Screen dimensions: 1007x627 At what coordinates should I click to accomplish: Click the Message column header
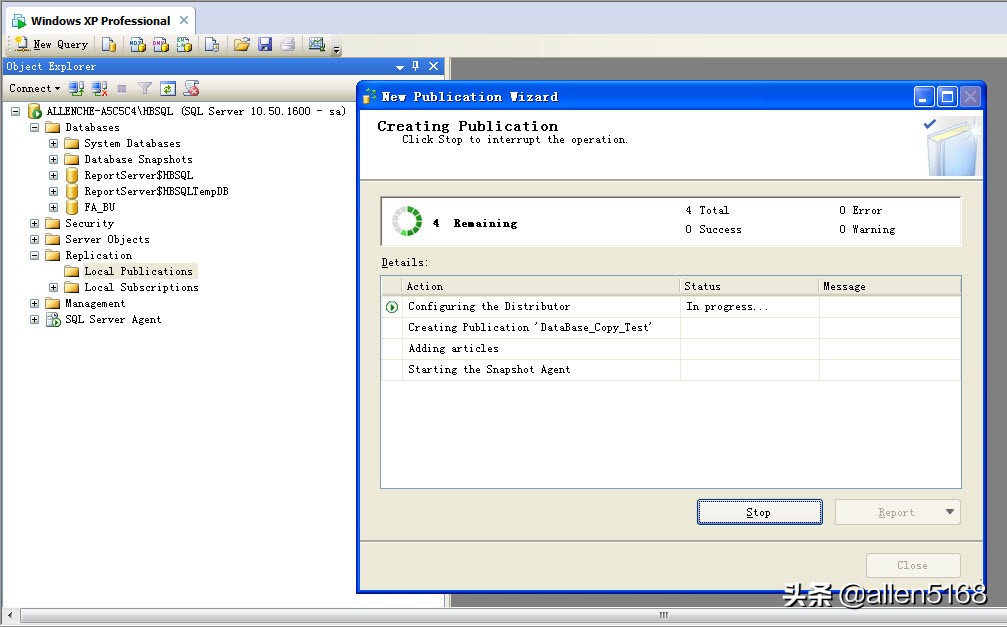890,286
